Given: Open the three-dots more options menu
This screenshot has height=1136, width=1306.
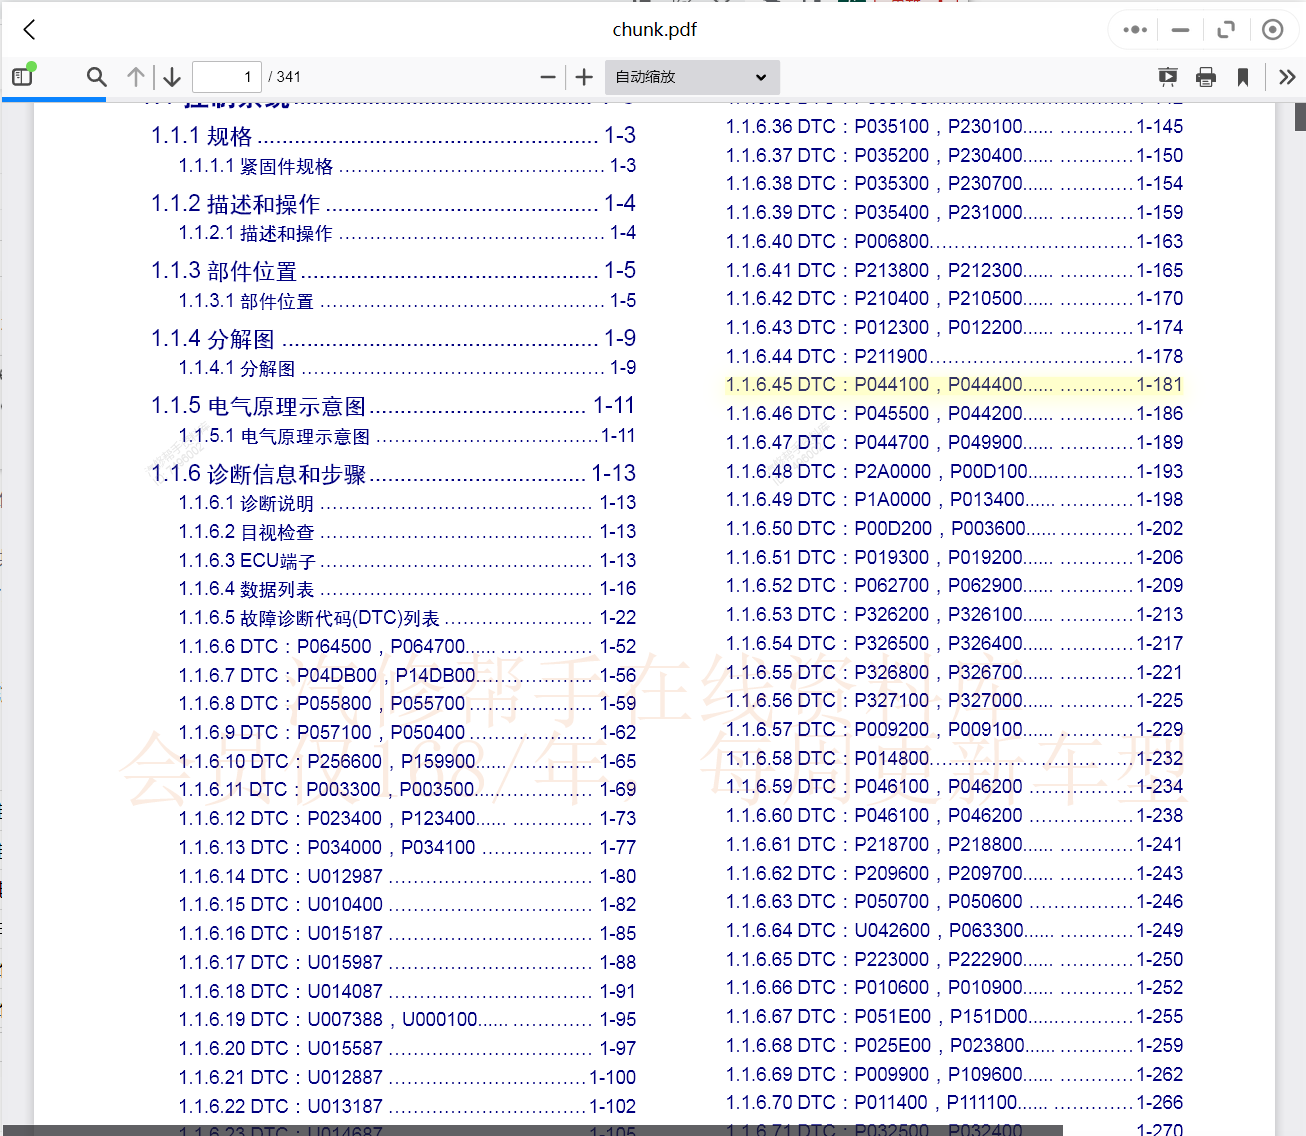Looking at the screenshot, I should tap(1135, 30).
